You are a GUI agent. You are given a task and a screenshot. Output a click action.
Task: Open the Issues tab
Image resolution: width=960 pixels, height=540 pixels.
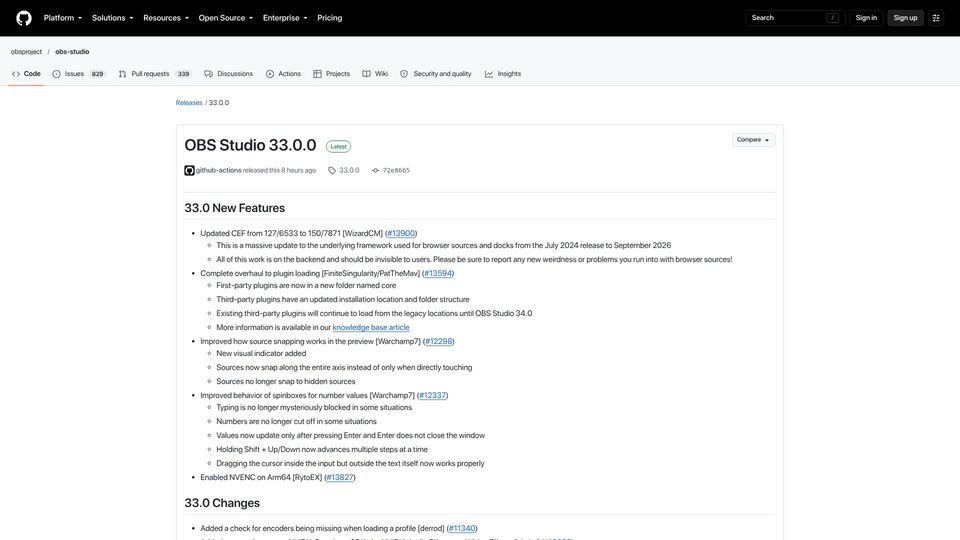tap(78, 73)
